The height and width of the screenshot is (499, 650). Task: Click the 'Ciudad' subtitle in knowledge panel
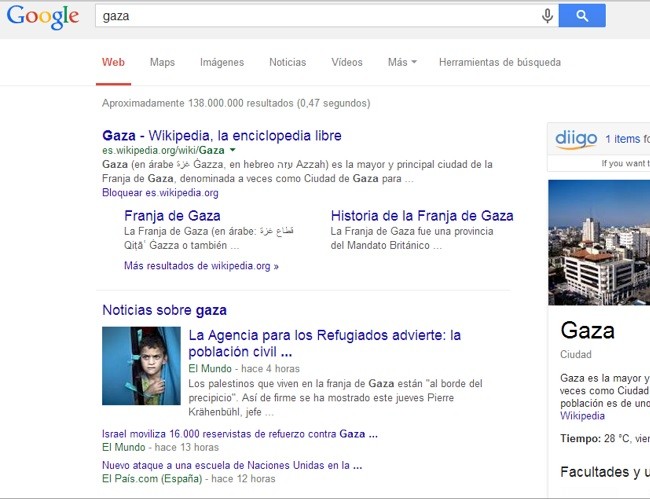pyautogui.click(x=575, y=354)
